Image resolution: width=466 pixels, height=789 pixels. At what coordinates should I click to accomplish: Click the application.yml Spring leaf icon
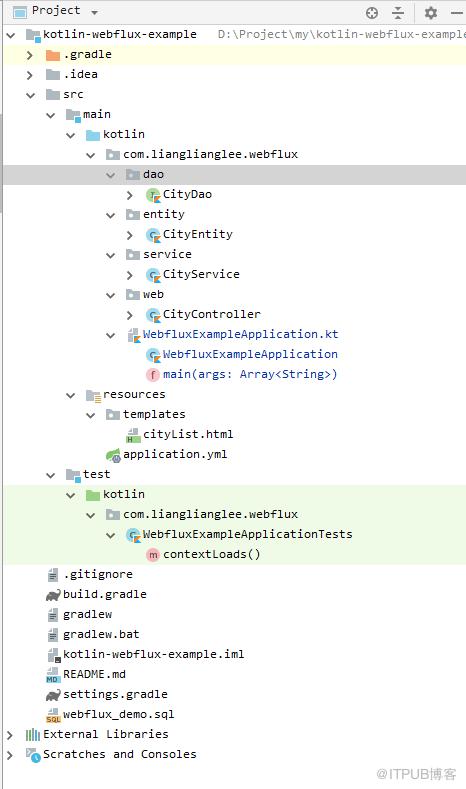(113, 455)
